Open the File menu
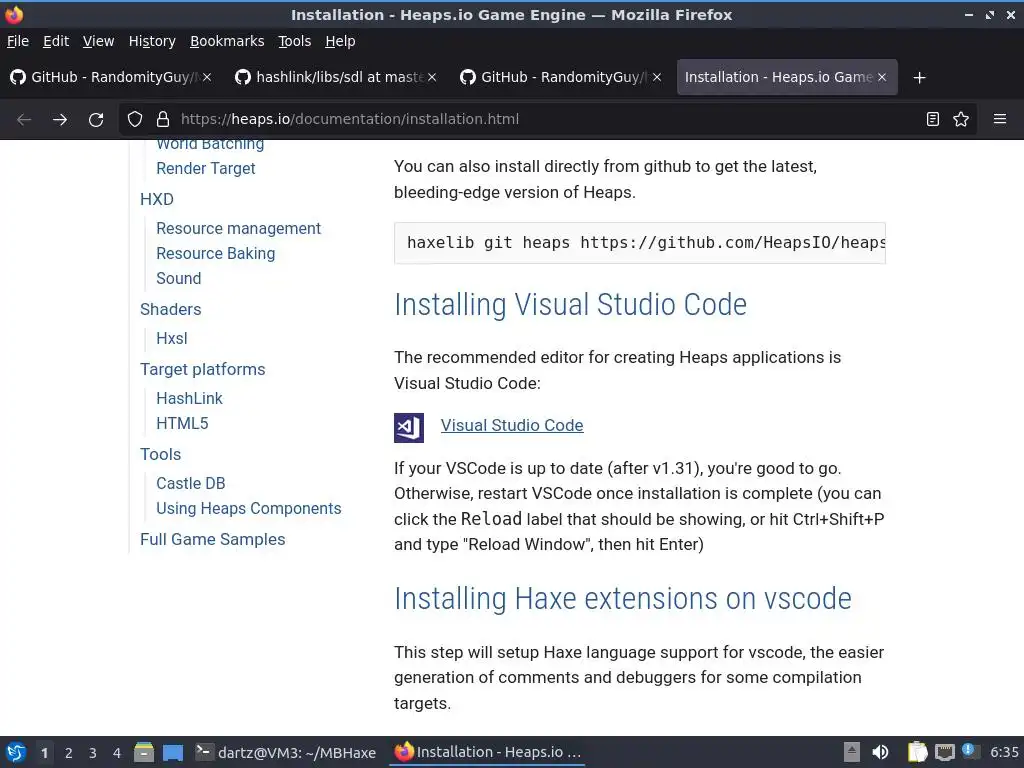The height and width of the screenshot is (768, 1024). (18, 41)
